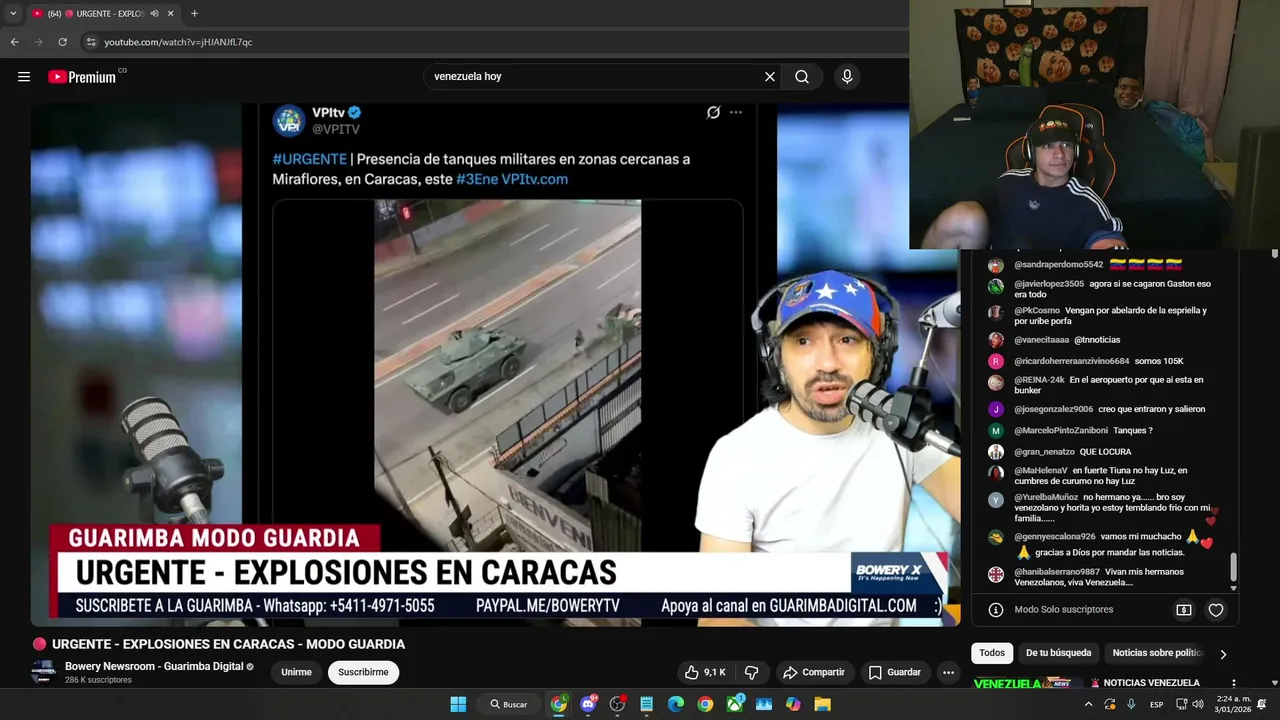
Task: Select 'Noticias sobre política' chip
Action: pos(1156,653)
